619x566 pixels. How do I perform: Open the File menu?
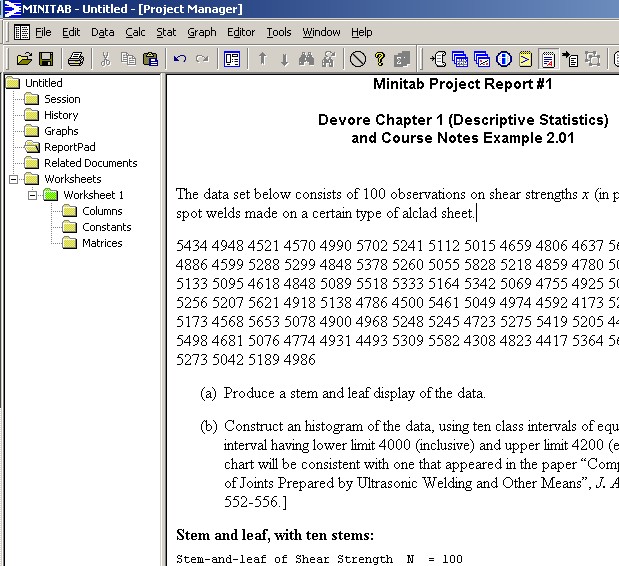43,32
